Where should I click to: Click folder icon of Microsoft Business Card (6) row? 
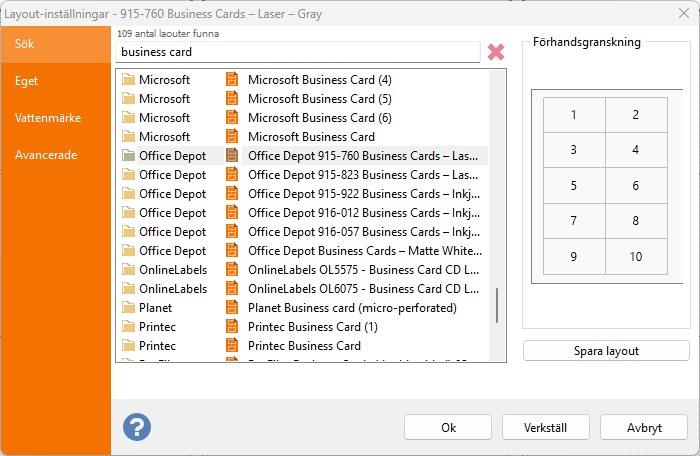129,117
